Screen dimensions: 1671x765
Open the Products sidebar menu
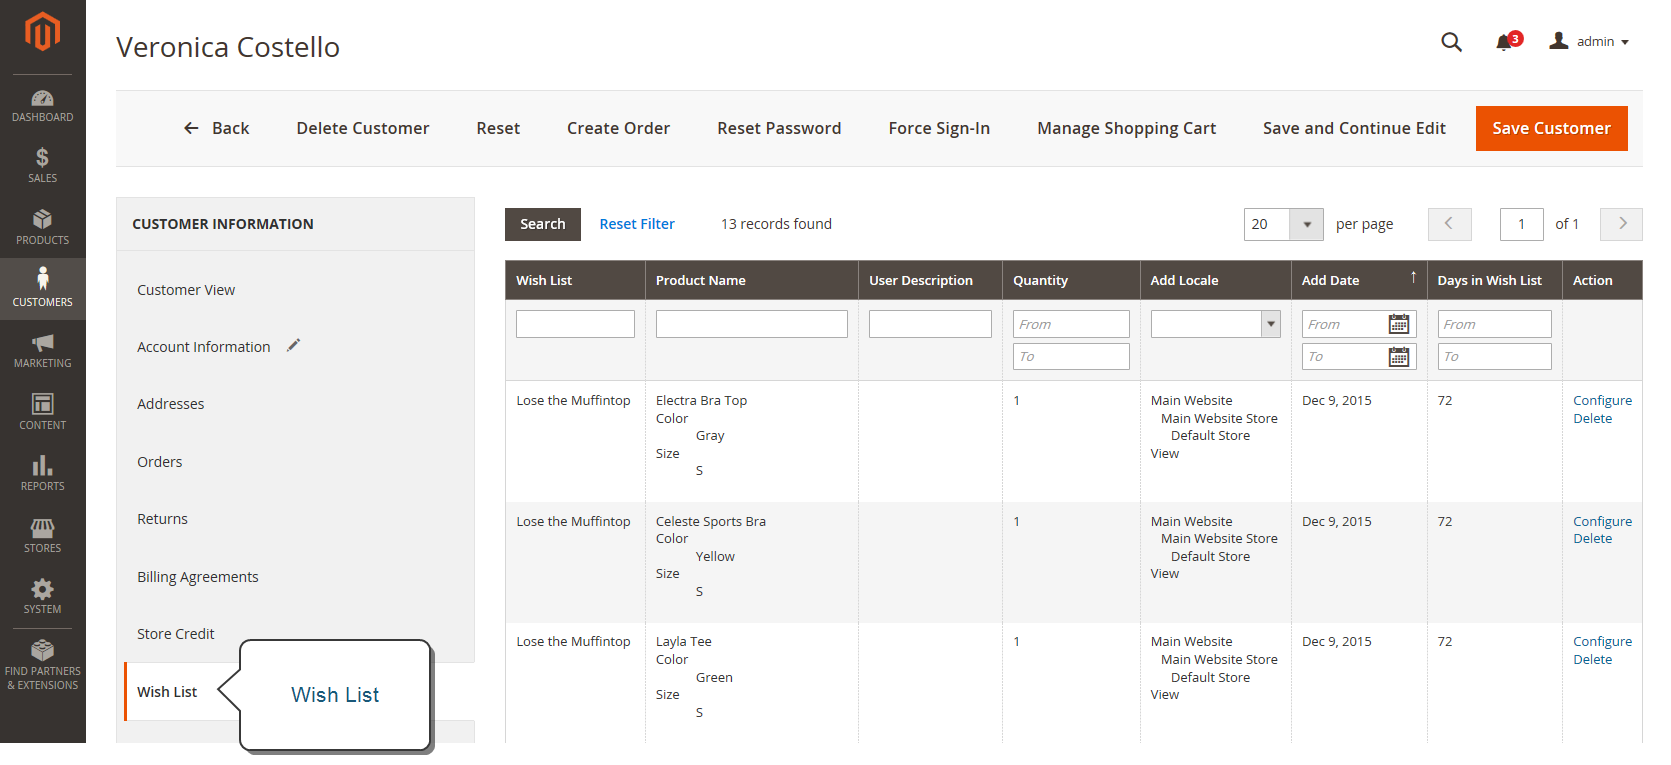(x=42, y=227)
